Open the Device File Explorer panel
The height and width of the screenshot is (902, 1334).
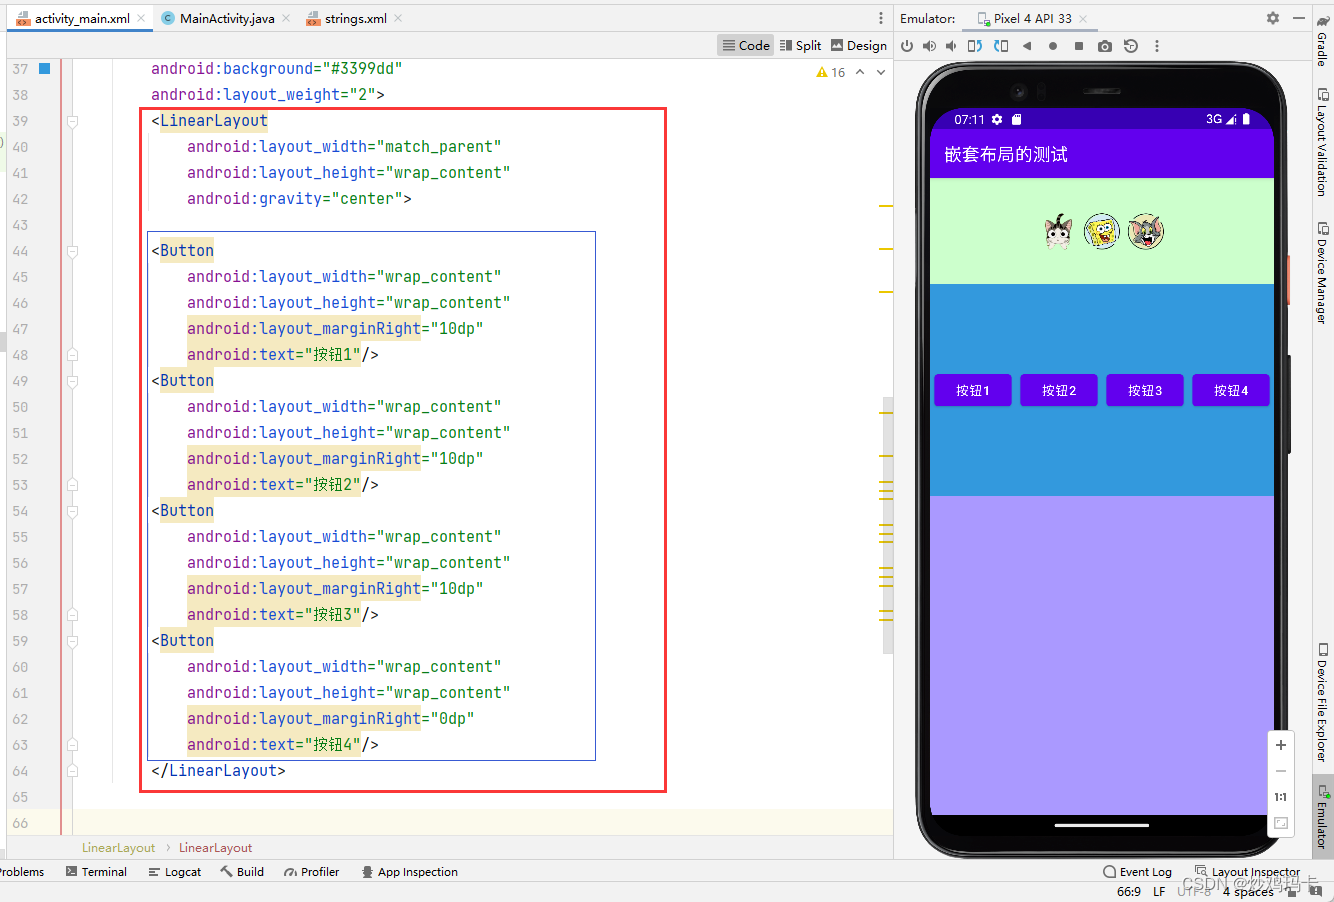tap(1323, 702)
